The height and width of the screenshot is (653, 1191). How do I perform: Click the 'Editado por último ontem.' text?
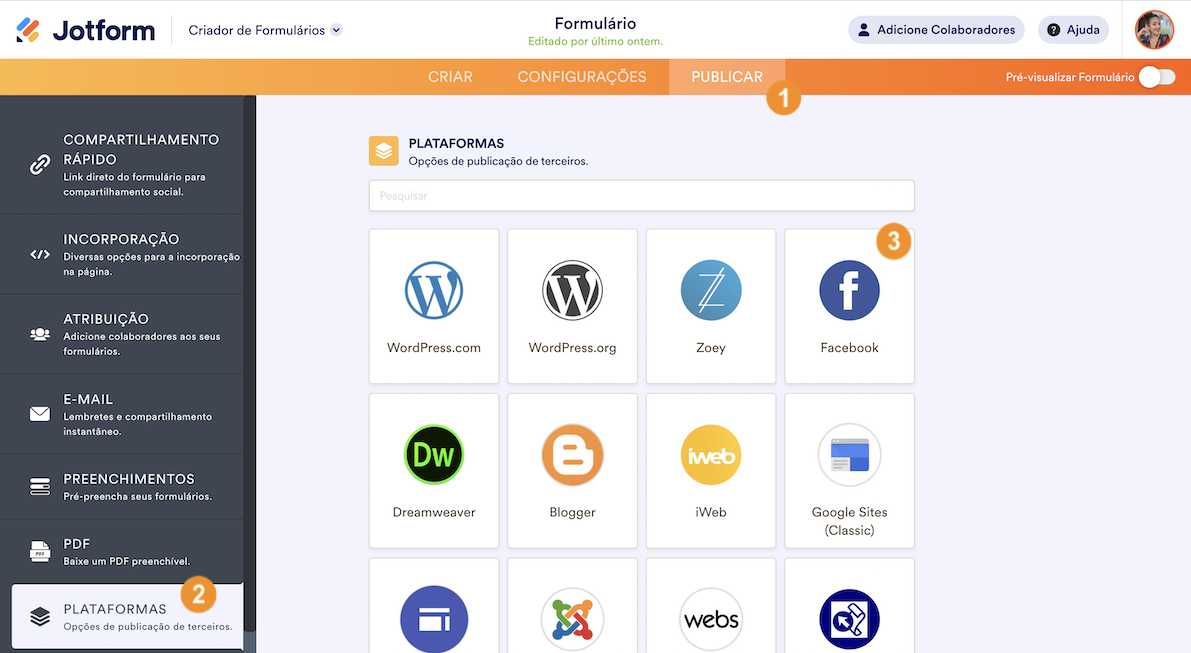(x=596, y=41)
